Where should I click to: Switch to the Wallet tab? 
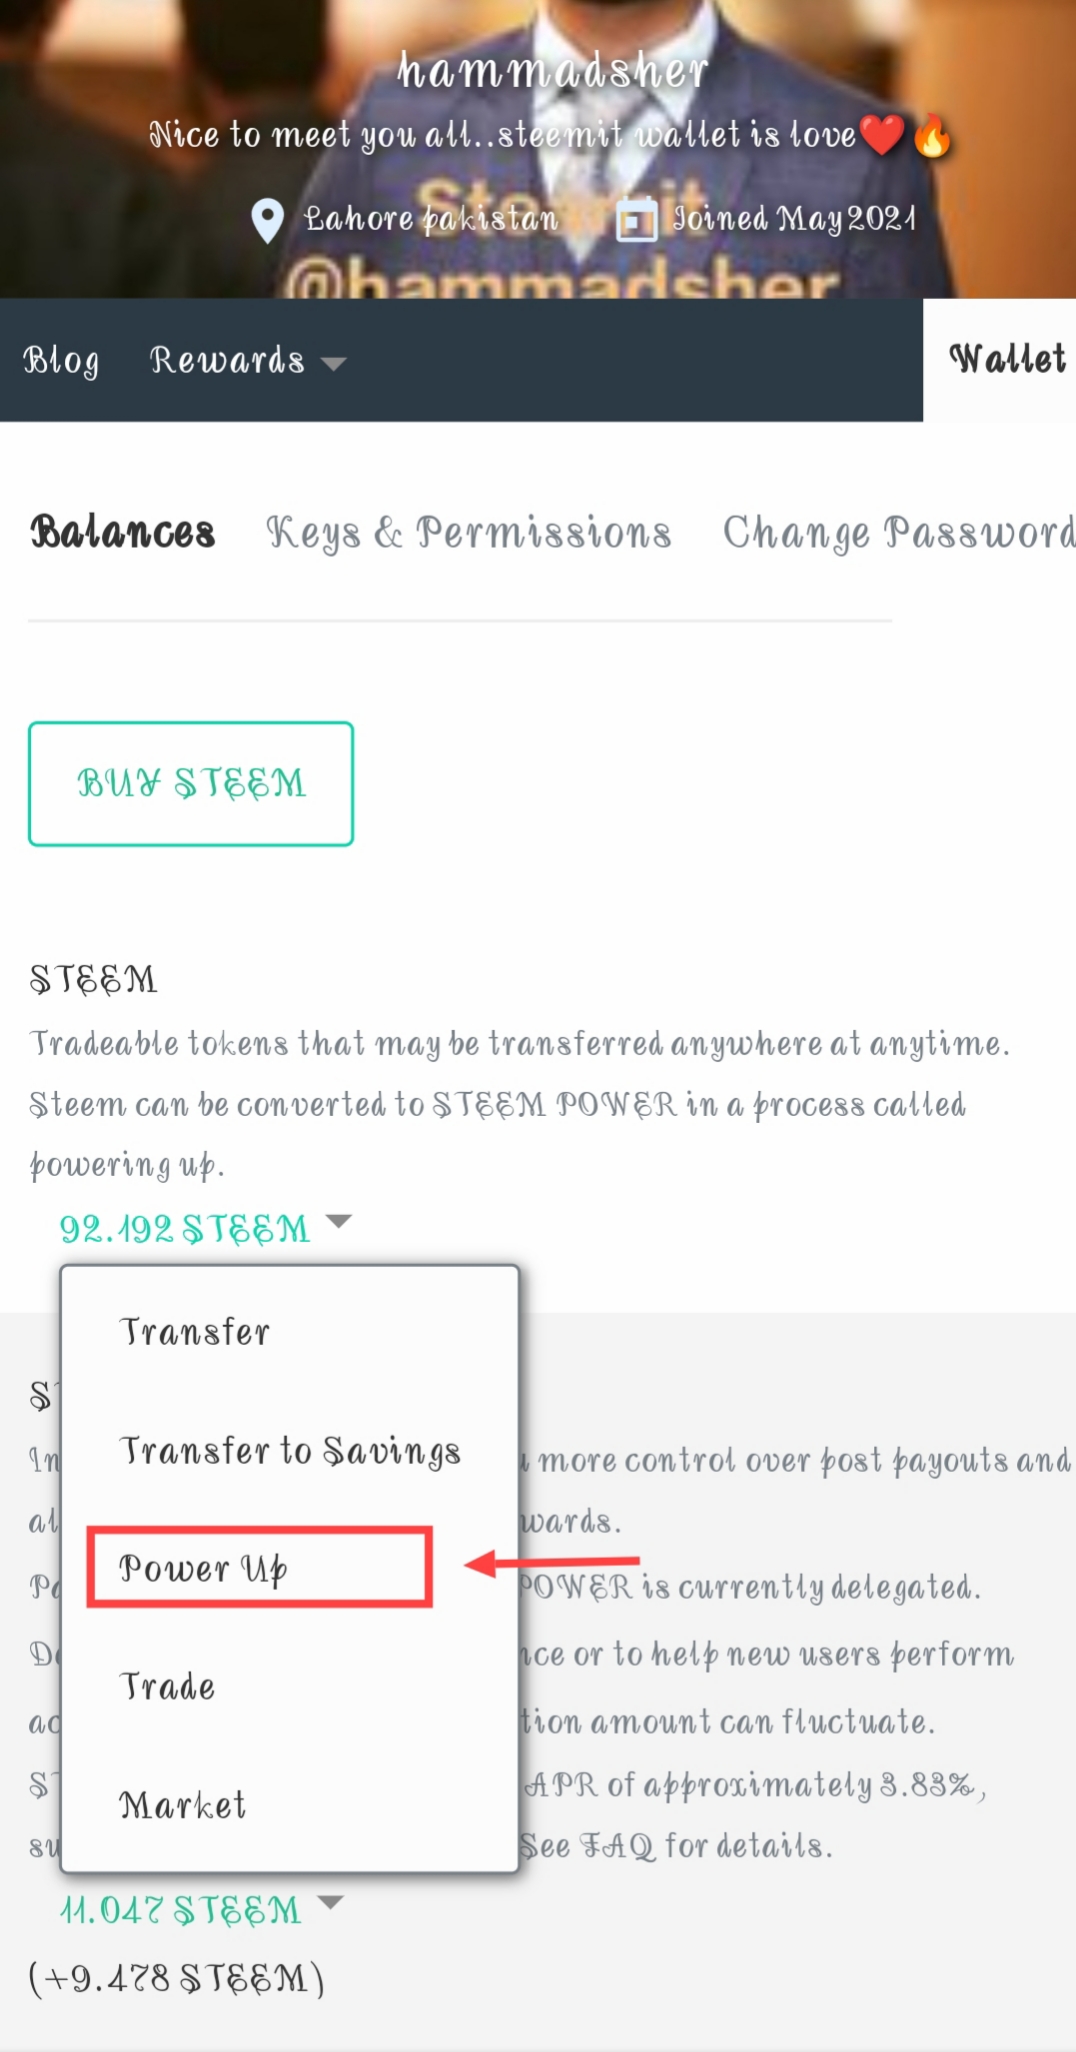pyautogui.click(x=1005, y=359)
